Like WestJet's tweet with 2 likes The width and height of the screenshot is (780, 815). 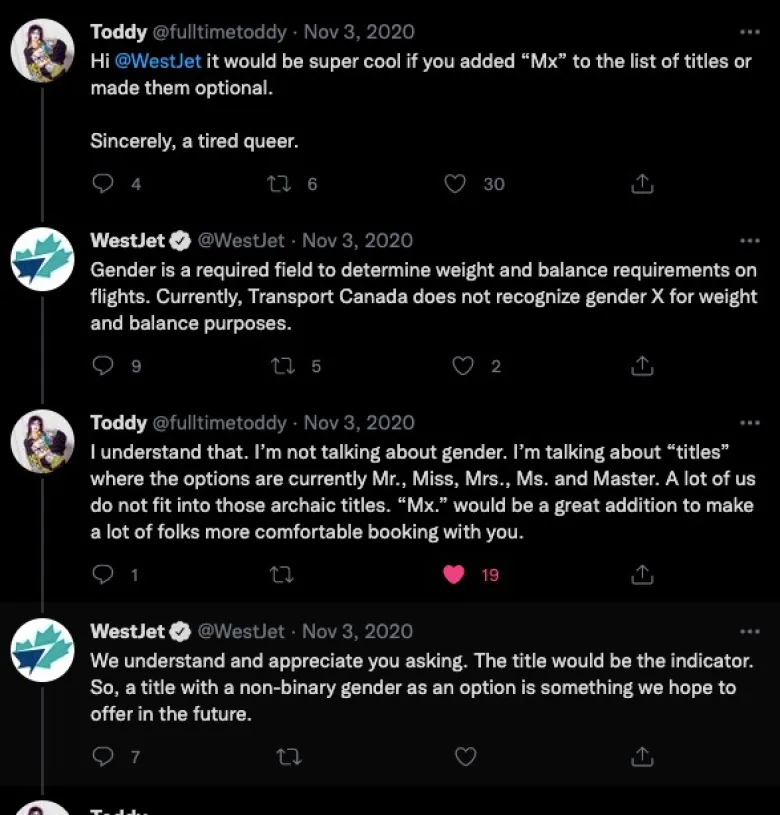(462, 366)
